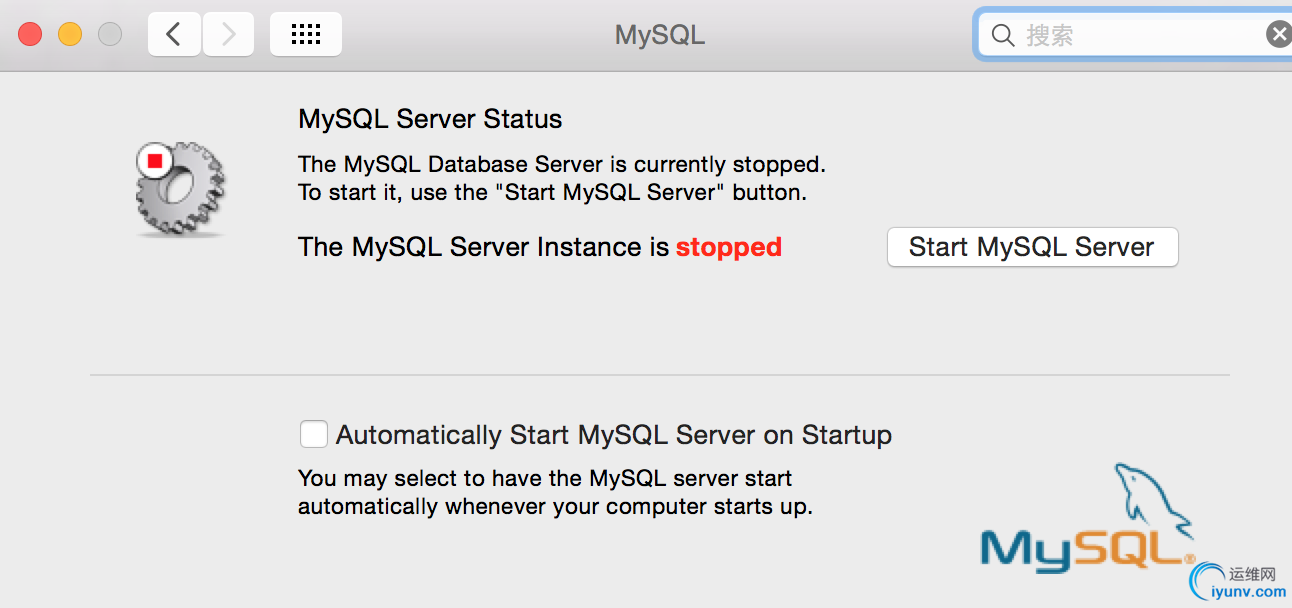
Task: Click the magnifying glass search icon
Action: 1003,36
